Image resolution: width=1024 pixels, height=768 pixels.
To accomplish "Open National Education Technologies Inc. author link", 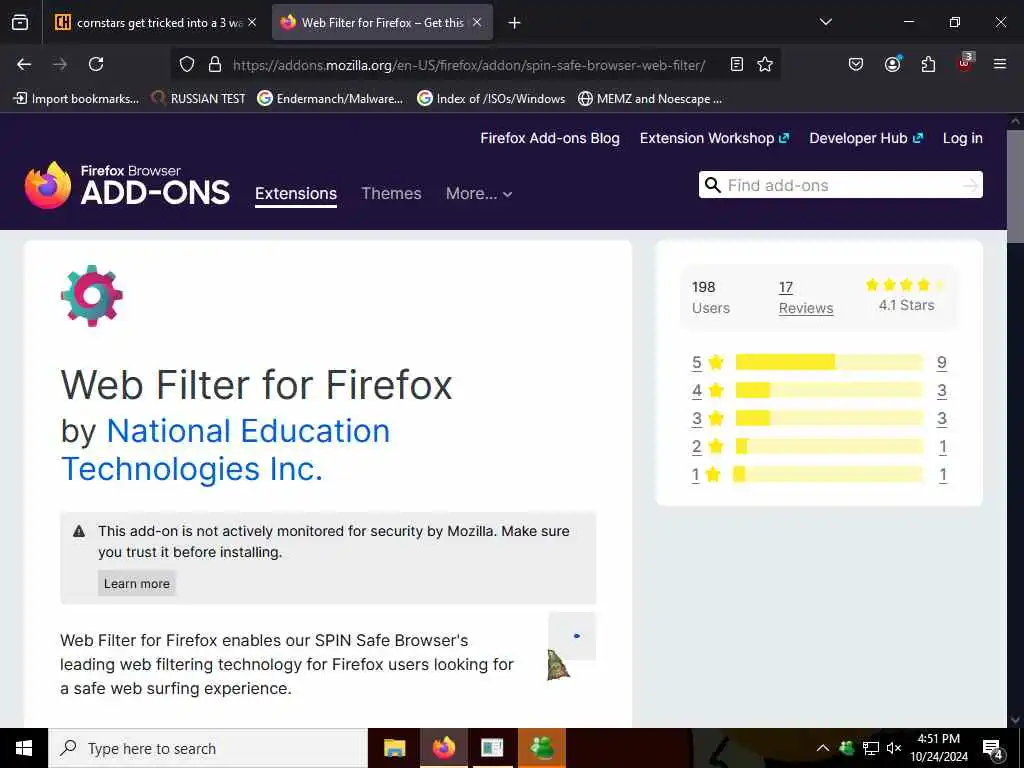I will click(x=225, y=450).
